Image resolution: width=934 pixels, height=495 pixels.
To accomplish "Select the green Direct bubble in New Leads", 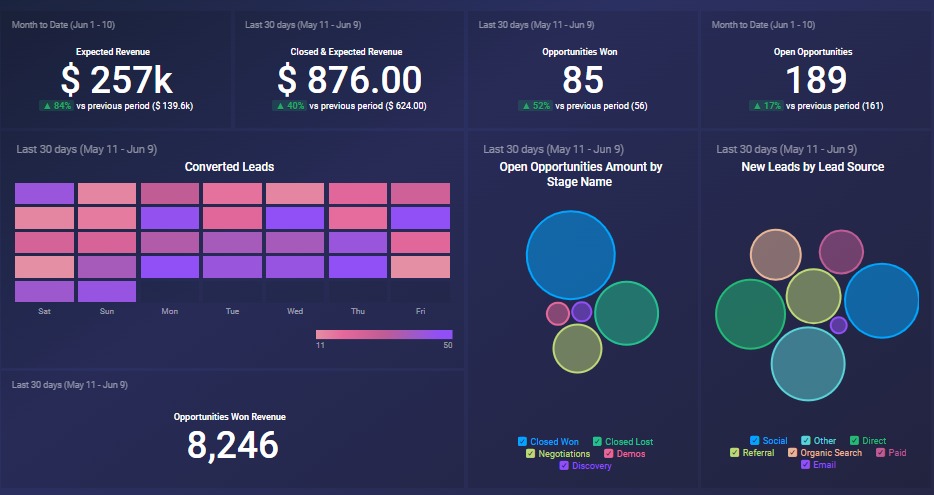I will 751,314.
